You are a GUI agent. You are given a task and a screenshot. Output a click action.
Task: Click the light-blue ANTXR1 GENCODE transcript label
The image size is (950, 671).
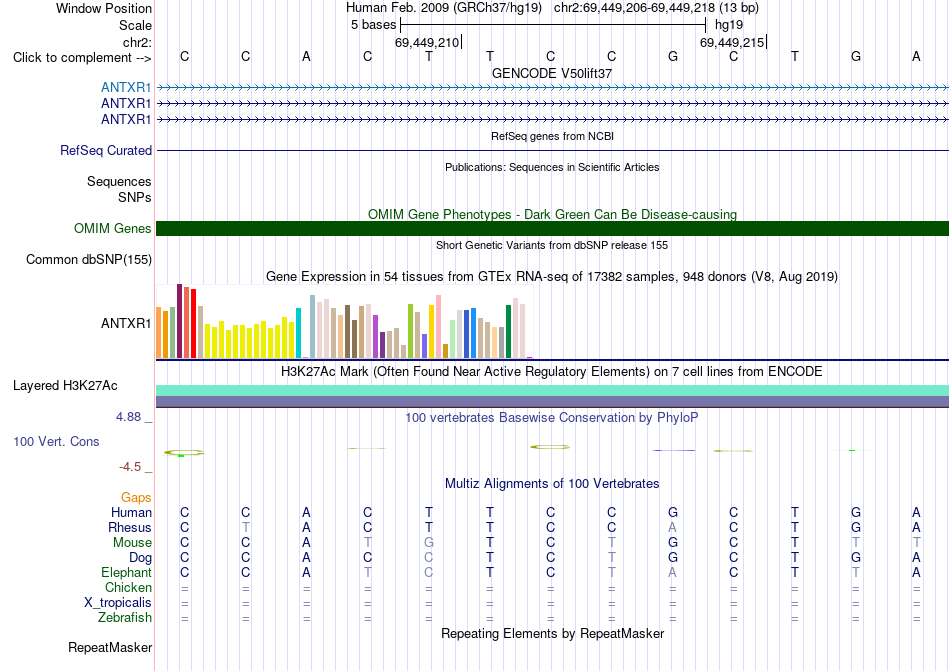126,87
